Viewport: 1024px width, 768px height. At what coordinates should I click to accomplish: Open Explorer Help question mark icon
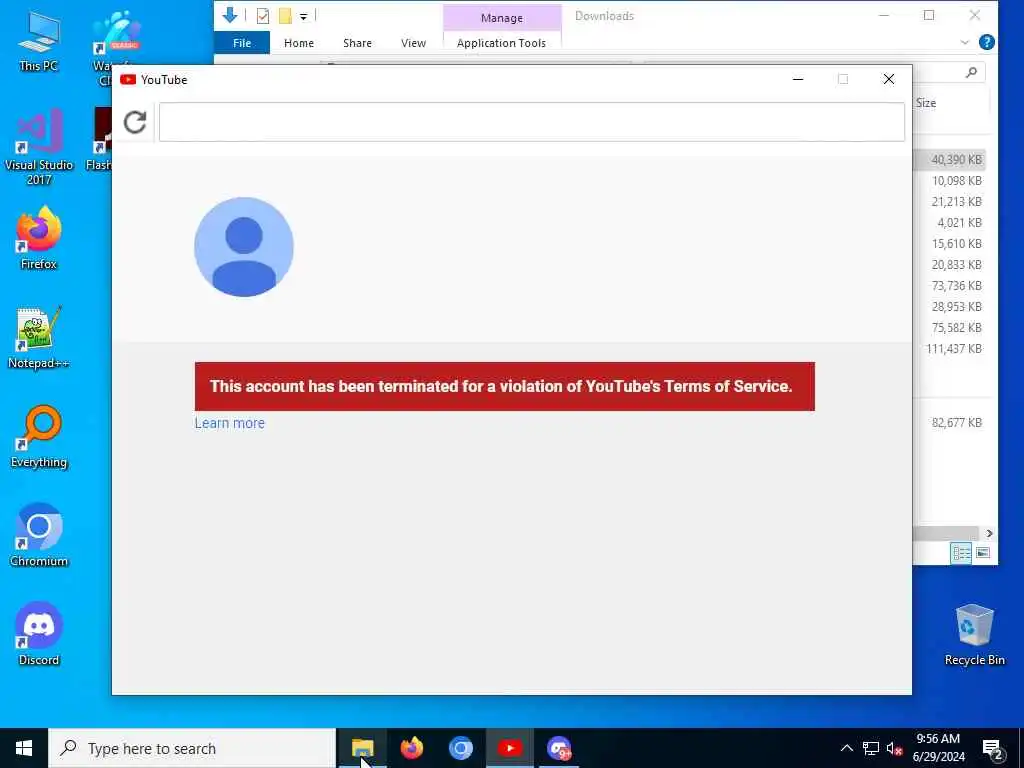tap(987, 42)
